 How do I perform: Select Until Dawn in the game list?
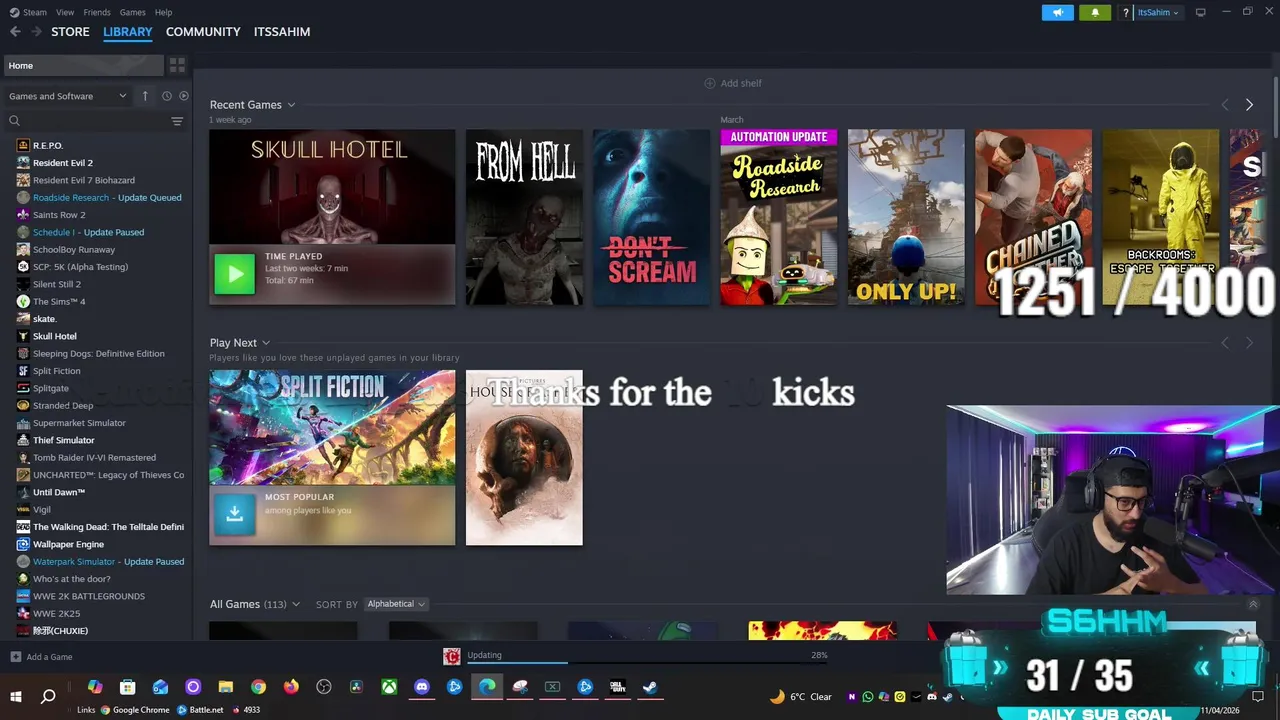pos(59,492)
